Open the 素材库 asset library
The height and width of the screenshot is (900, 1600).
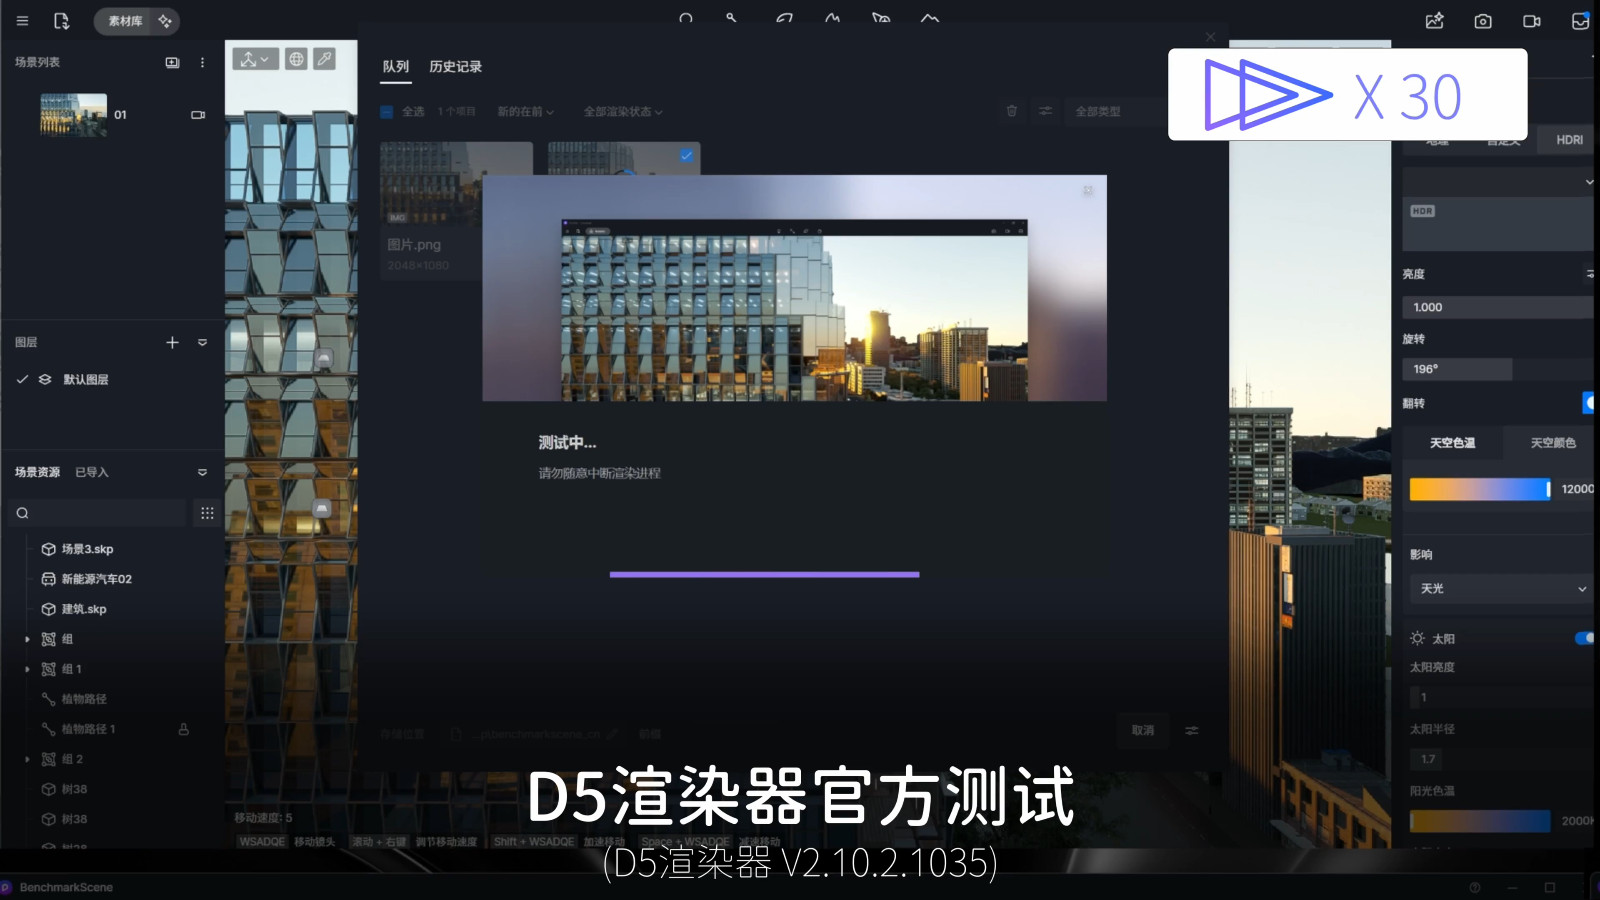point(124,21)
